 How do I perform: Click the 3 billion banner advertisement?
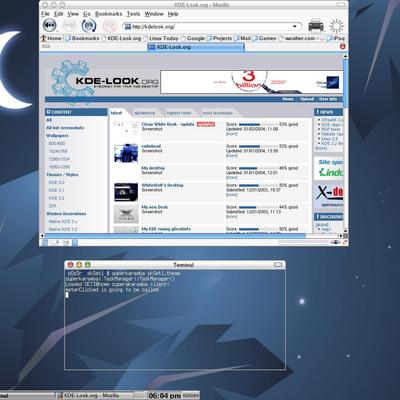(x=251, y=82)
